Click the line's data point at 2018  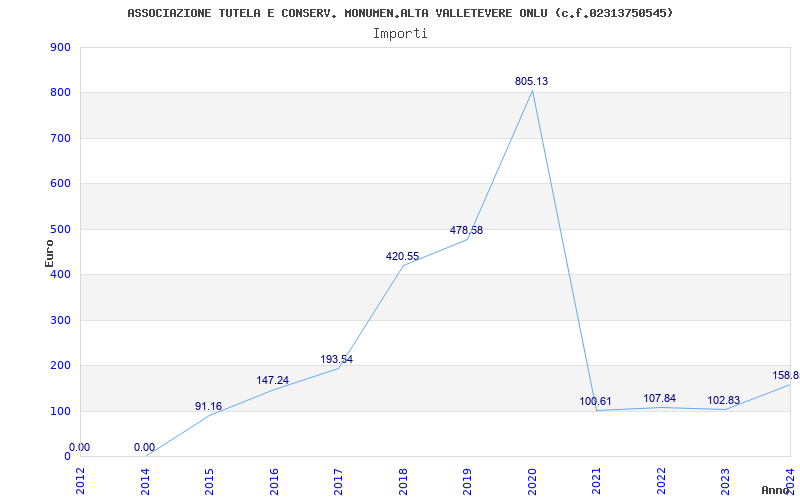click(403, 265)
